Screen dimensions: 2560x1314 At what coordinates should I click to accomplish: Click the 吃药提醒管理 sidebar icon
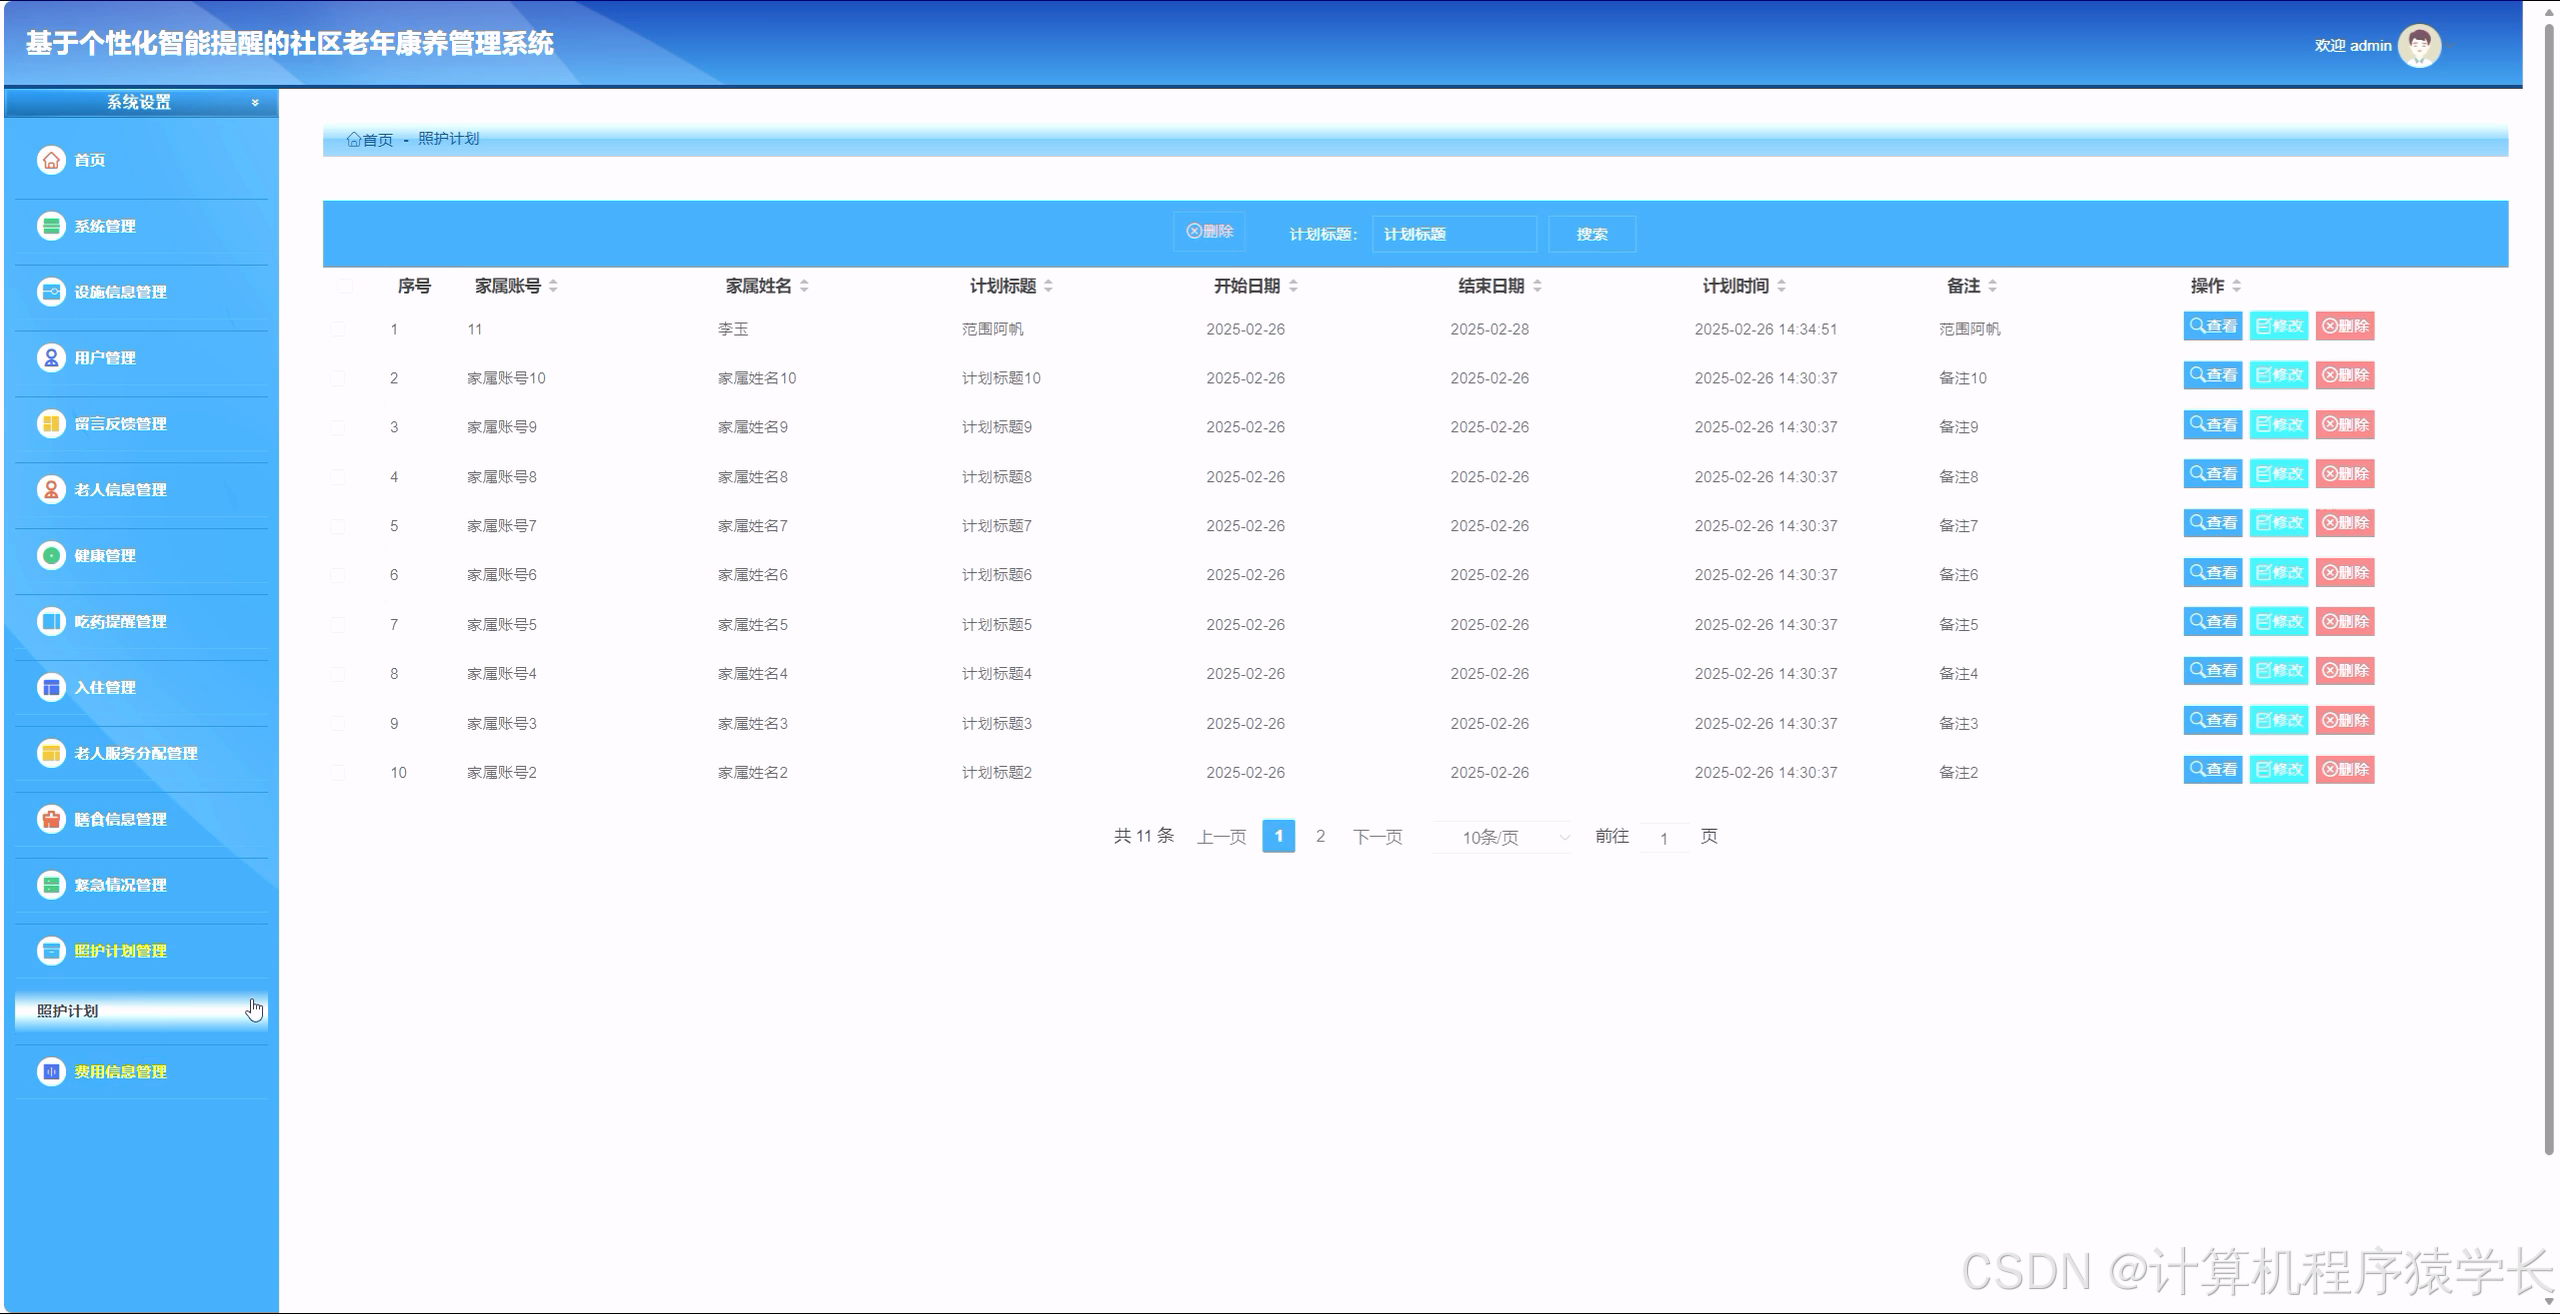(51, 622)
